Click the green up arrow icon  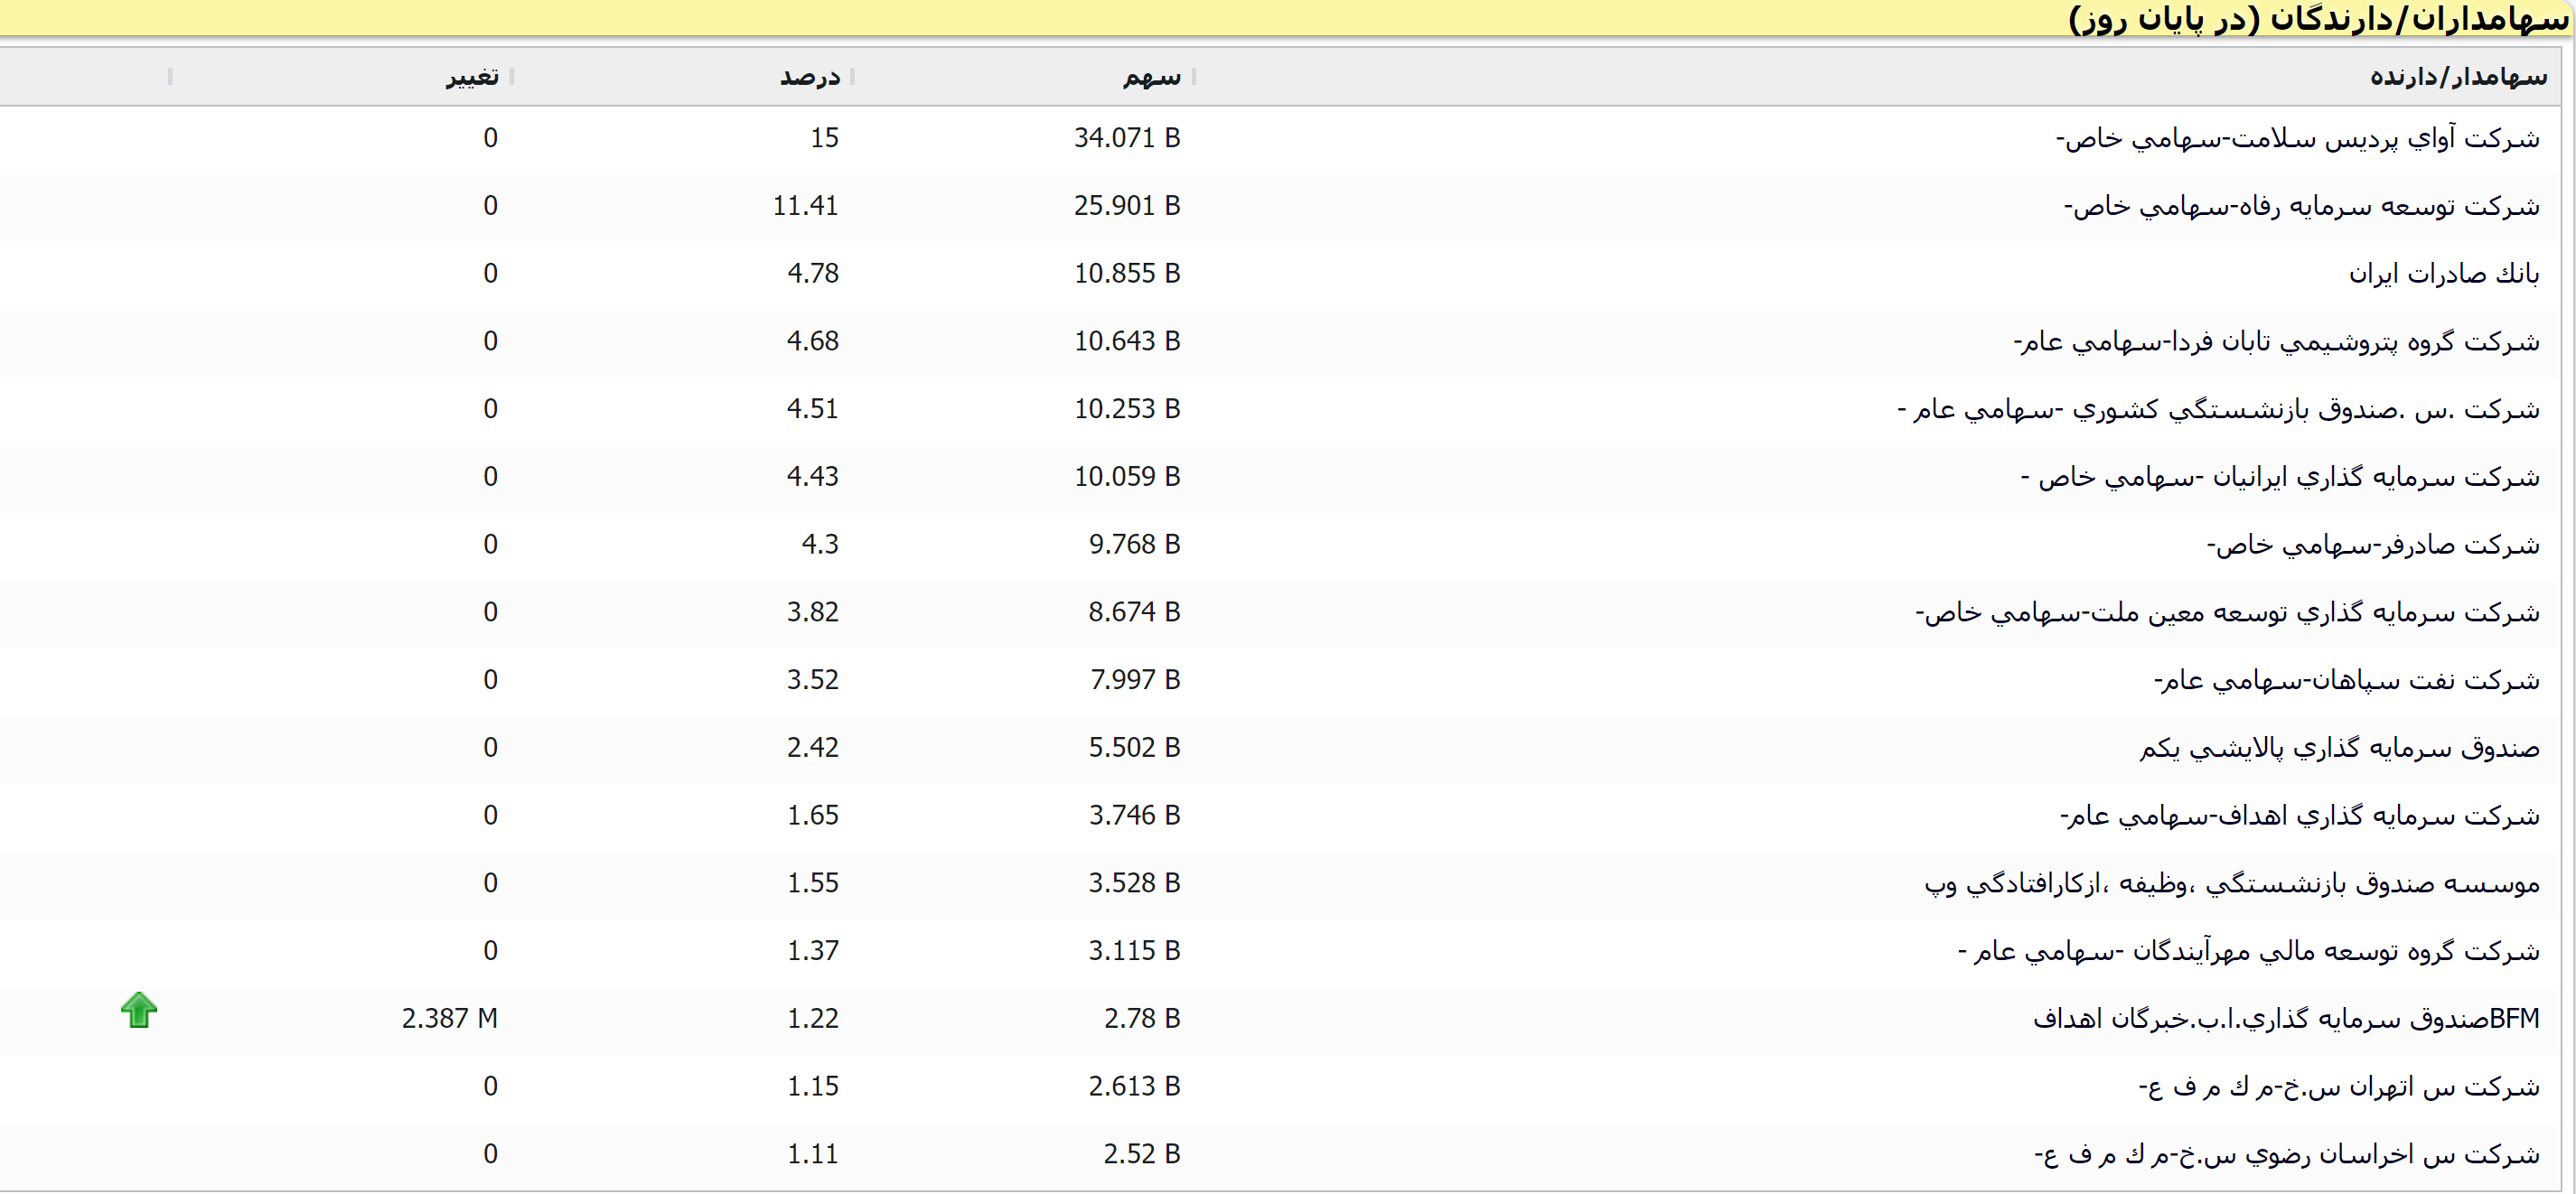tap(139, 1010)
